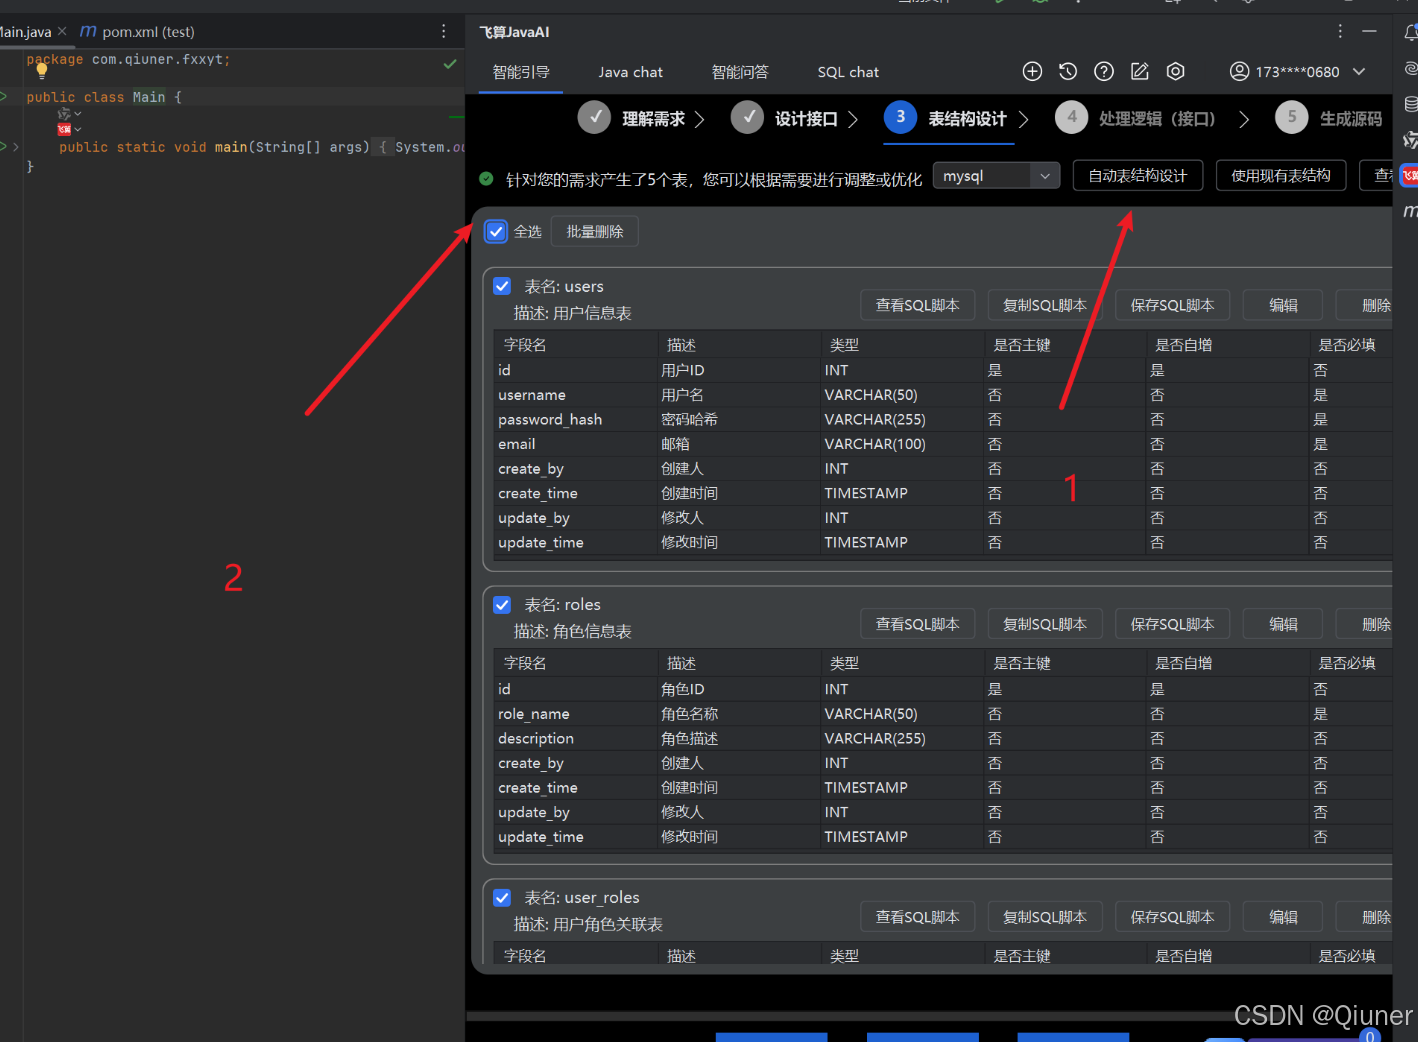The image size is (1418, 1042).
Task: Click the 自动表结构设计 button
Action: [x=1138, y=176]
